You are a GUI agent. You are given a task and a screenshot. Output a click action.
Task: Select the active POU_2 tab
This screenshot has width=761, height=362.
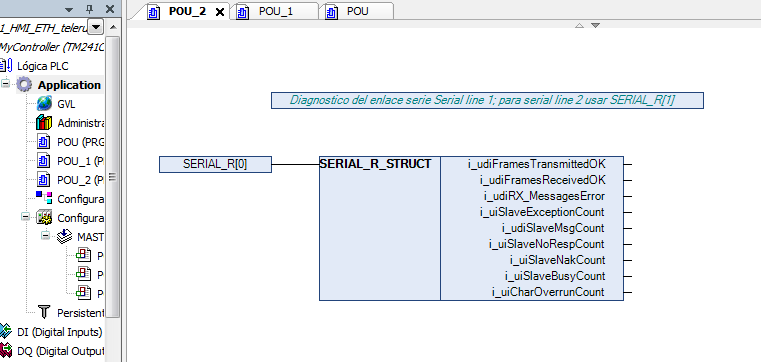187,12
